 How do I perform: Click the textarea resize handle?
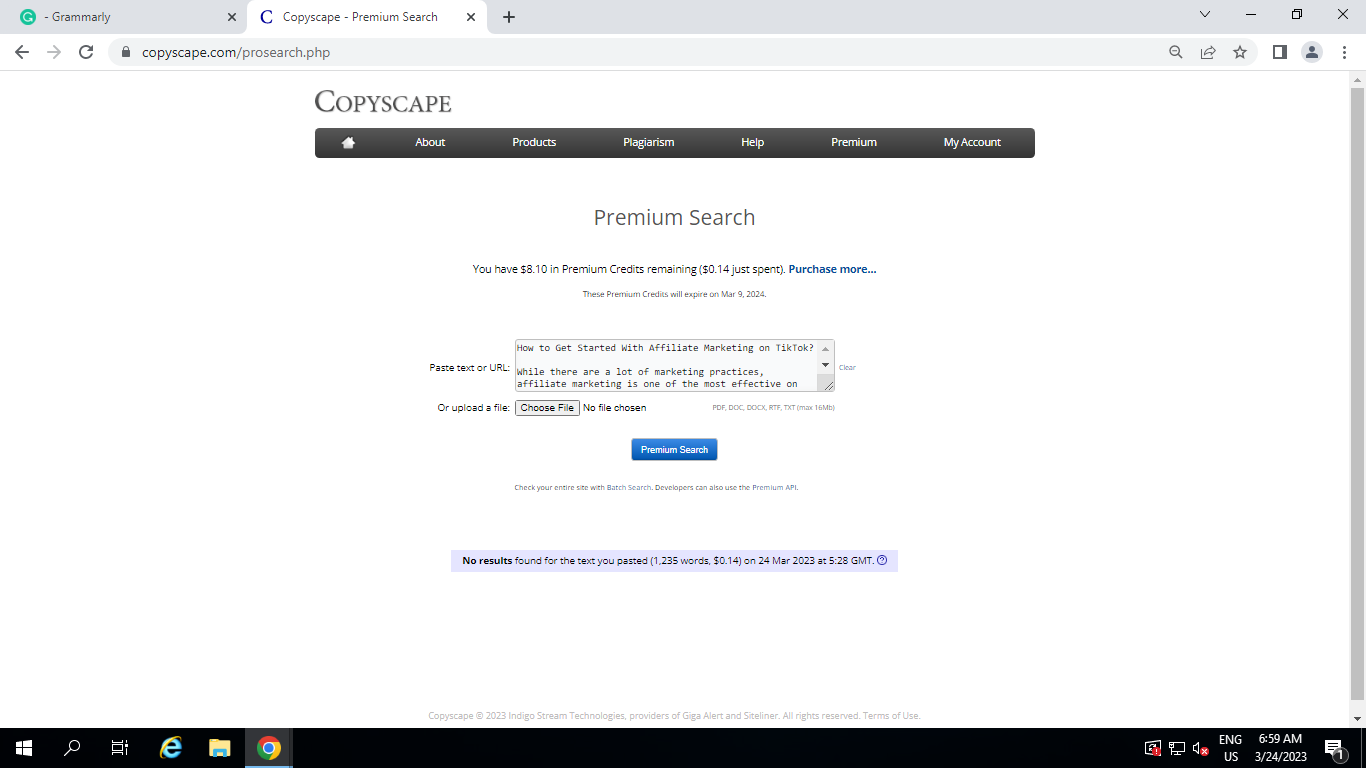(827, 384)
